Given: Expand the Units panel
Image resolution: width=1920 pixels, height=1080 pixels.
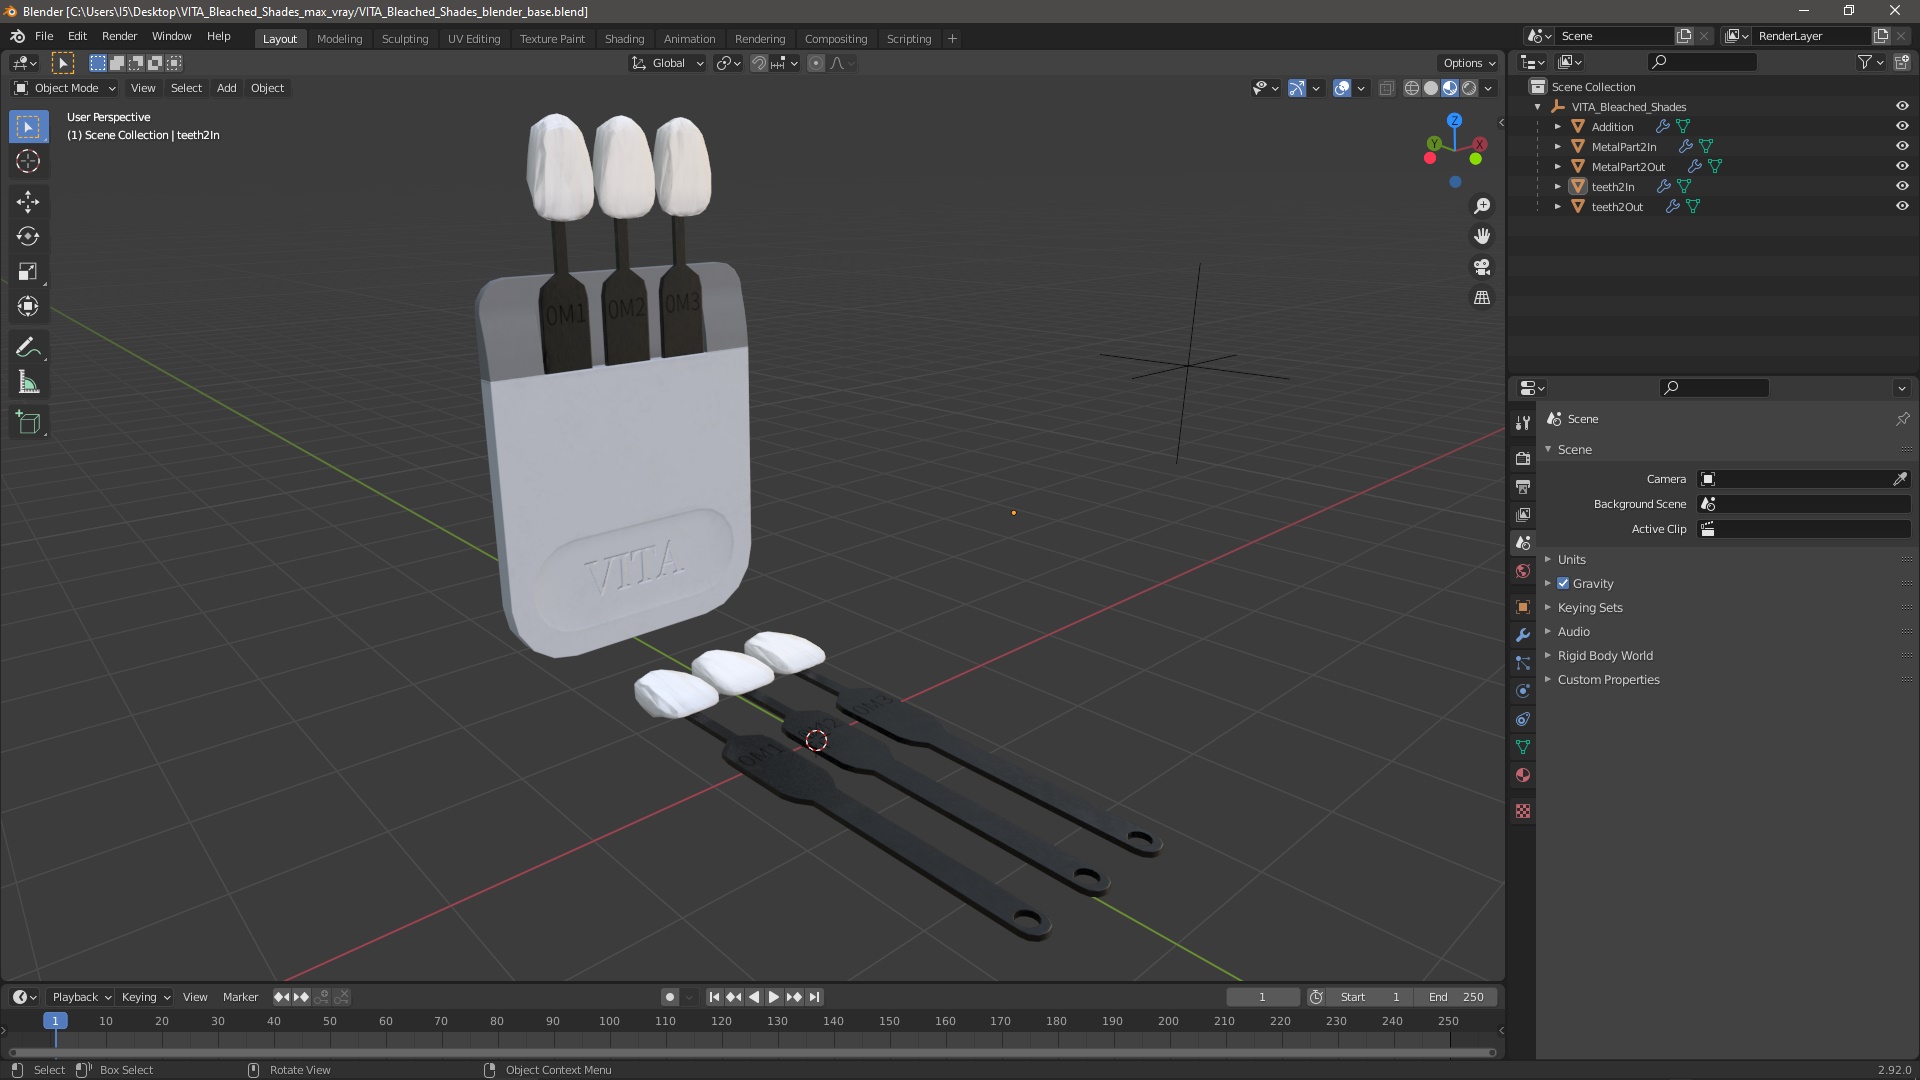Looking at the screenshot, I should [1571, 559].
